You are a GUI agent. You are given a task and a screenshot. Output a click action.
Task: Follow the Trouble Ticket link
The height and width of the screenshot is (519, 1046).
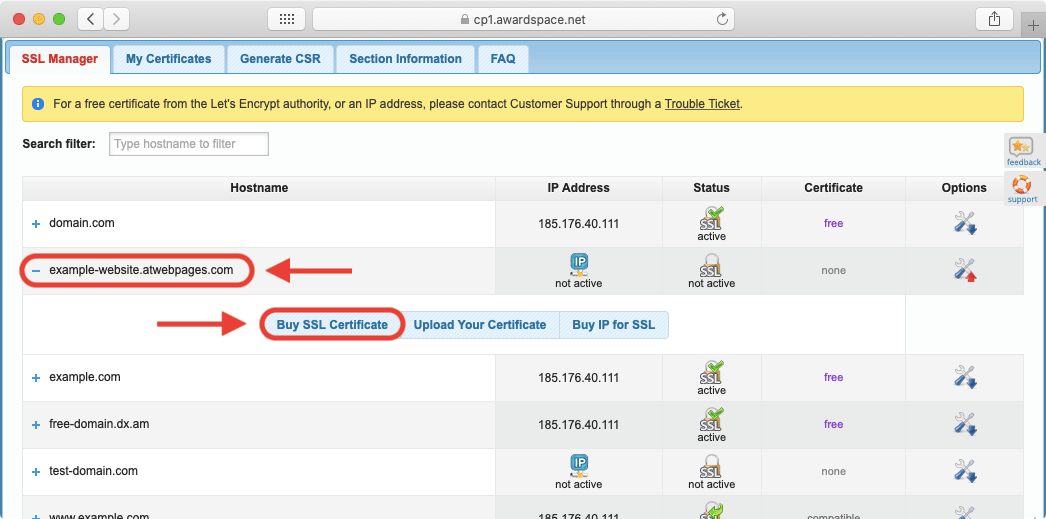point(702,104)
